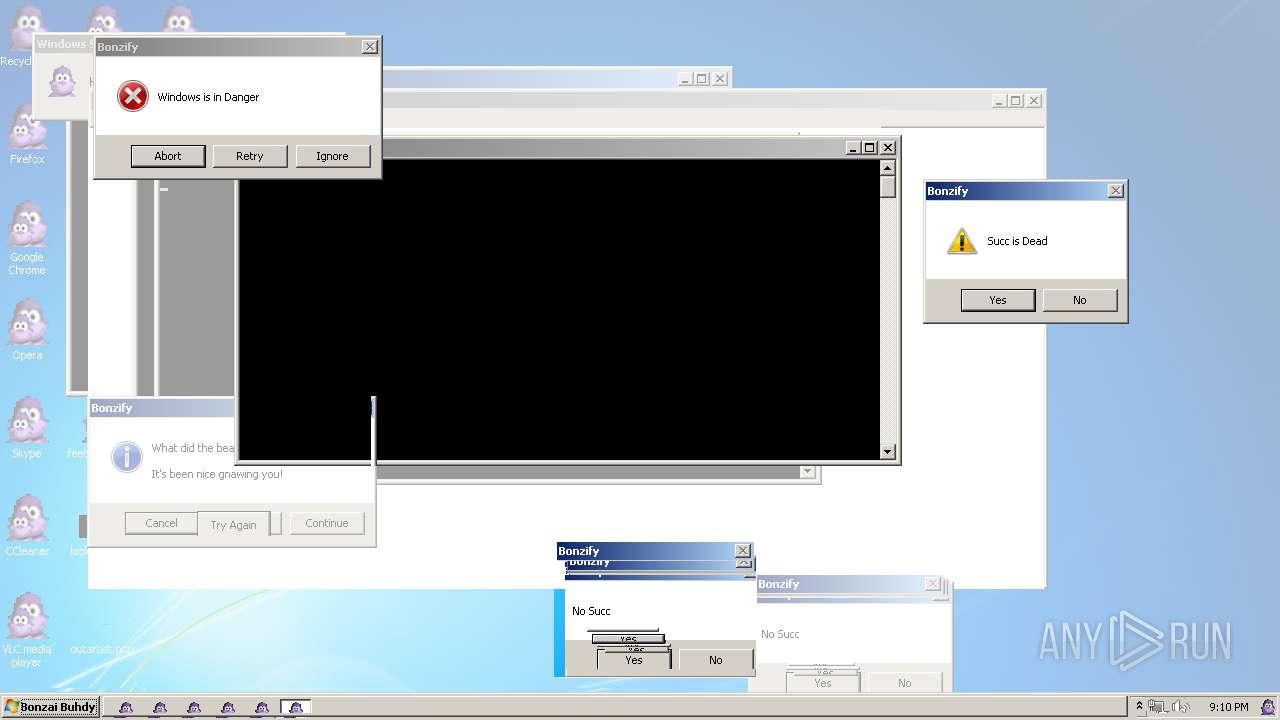The image size is (1280, 720).
Task: Click the 9:10 PM taskbar clock
Action: click(1228, 707)
